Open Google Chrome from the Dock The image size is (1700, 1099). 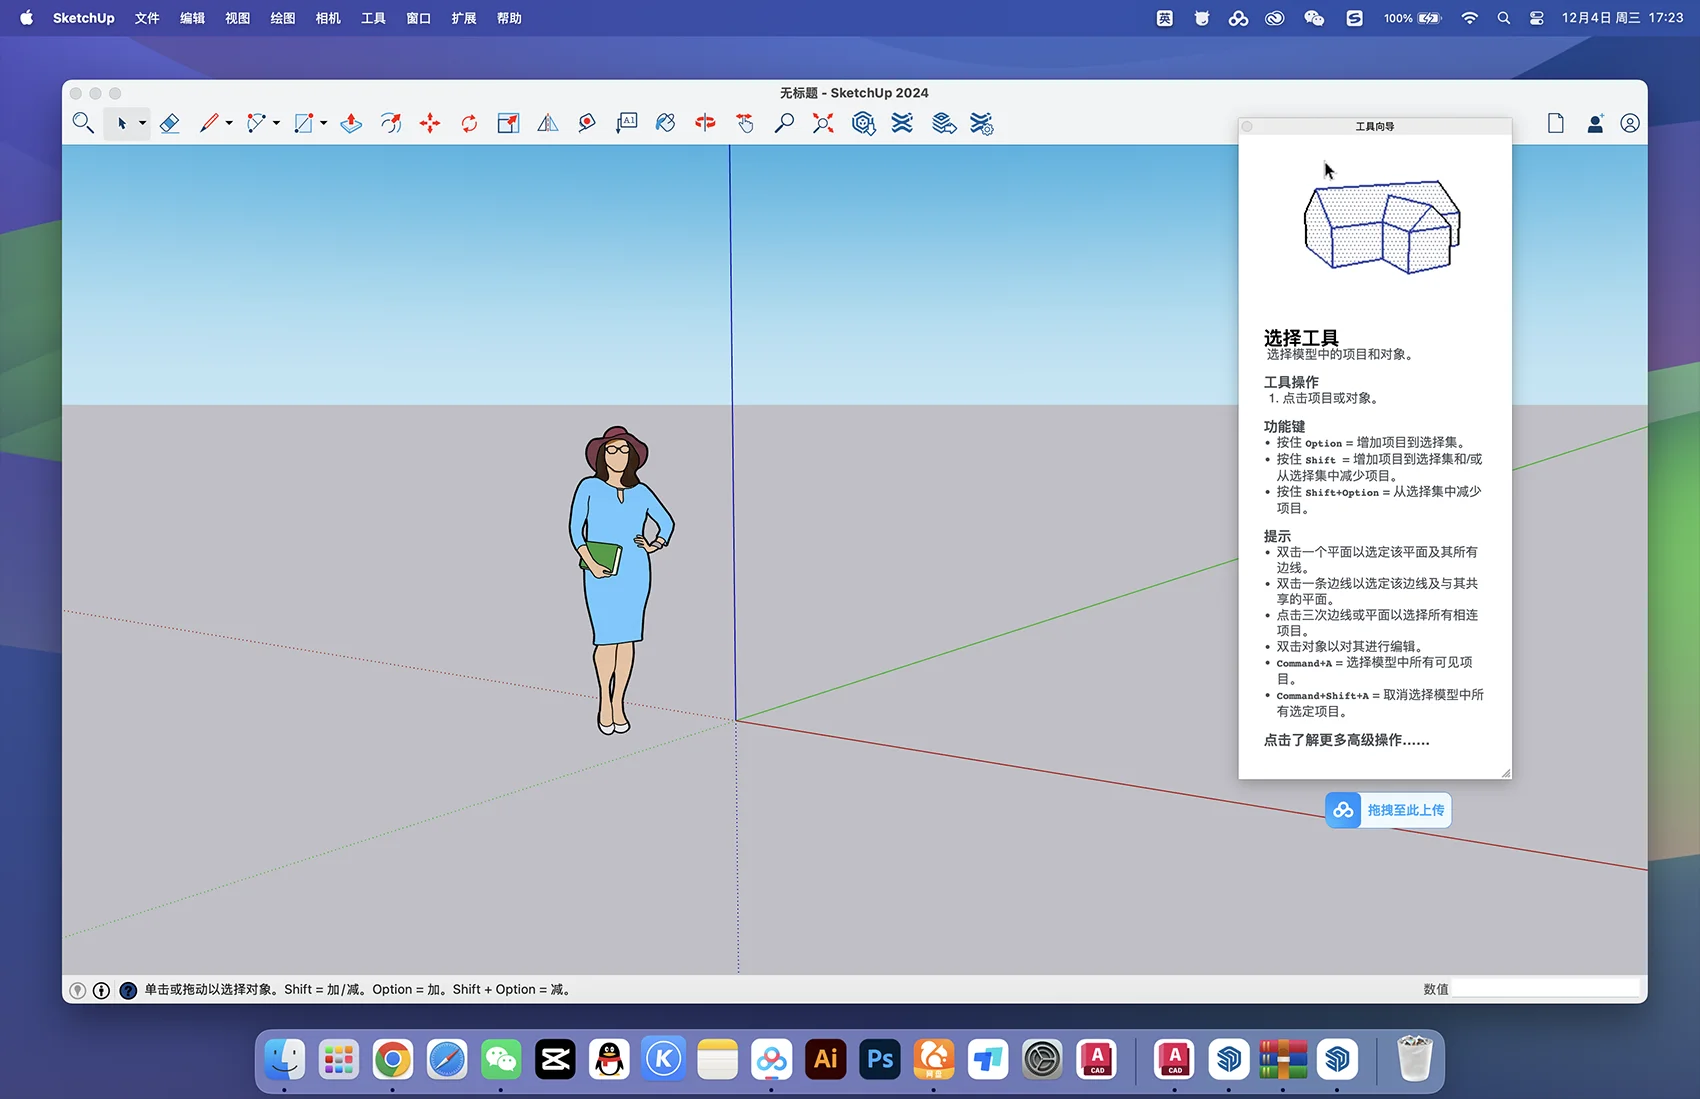click(x=393, y=1059)
